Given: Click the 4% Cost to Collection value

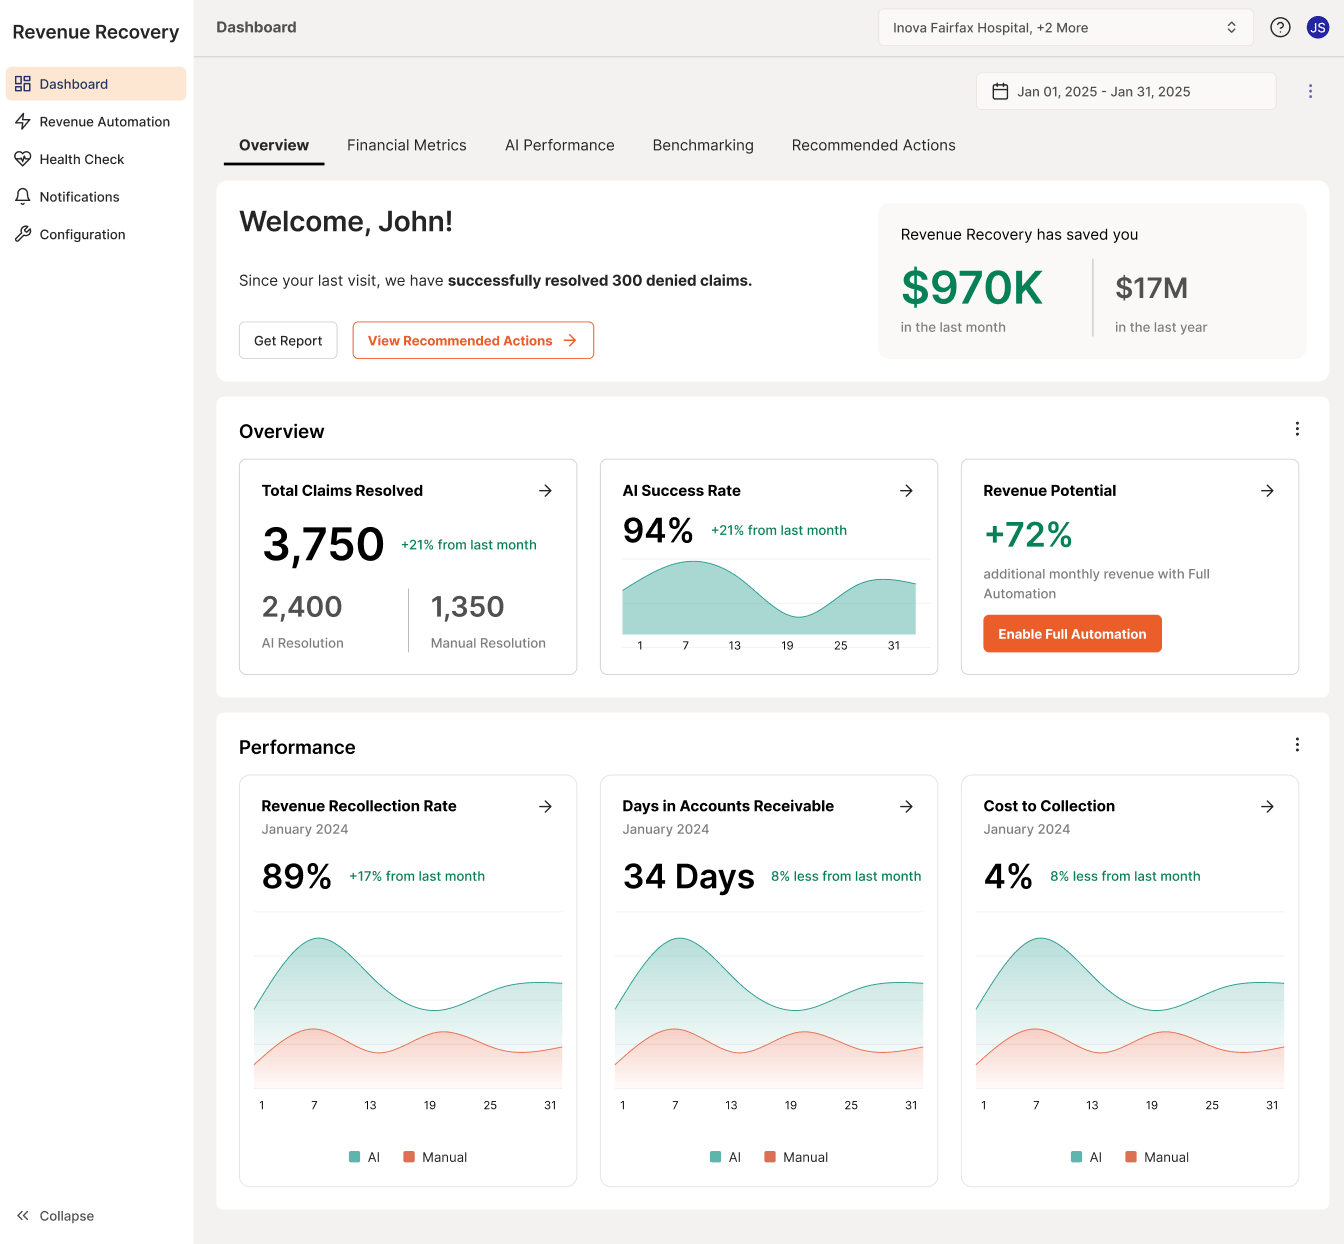Looking at the screenshot, I should pyautogui.click(x=1008, y=877).
